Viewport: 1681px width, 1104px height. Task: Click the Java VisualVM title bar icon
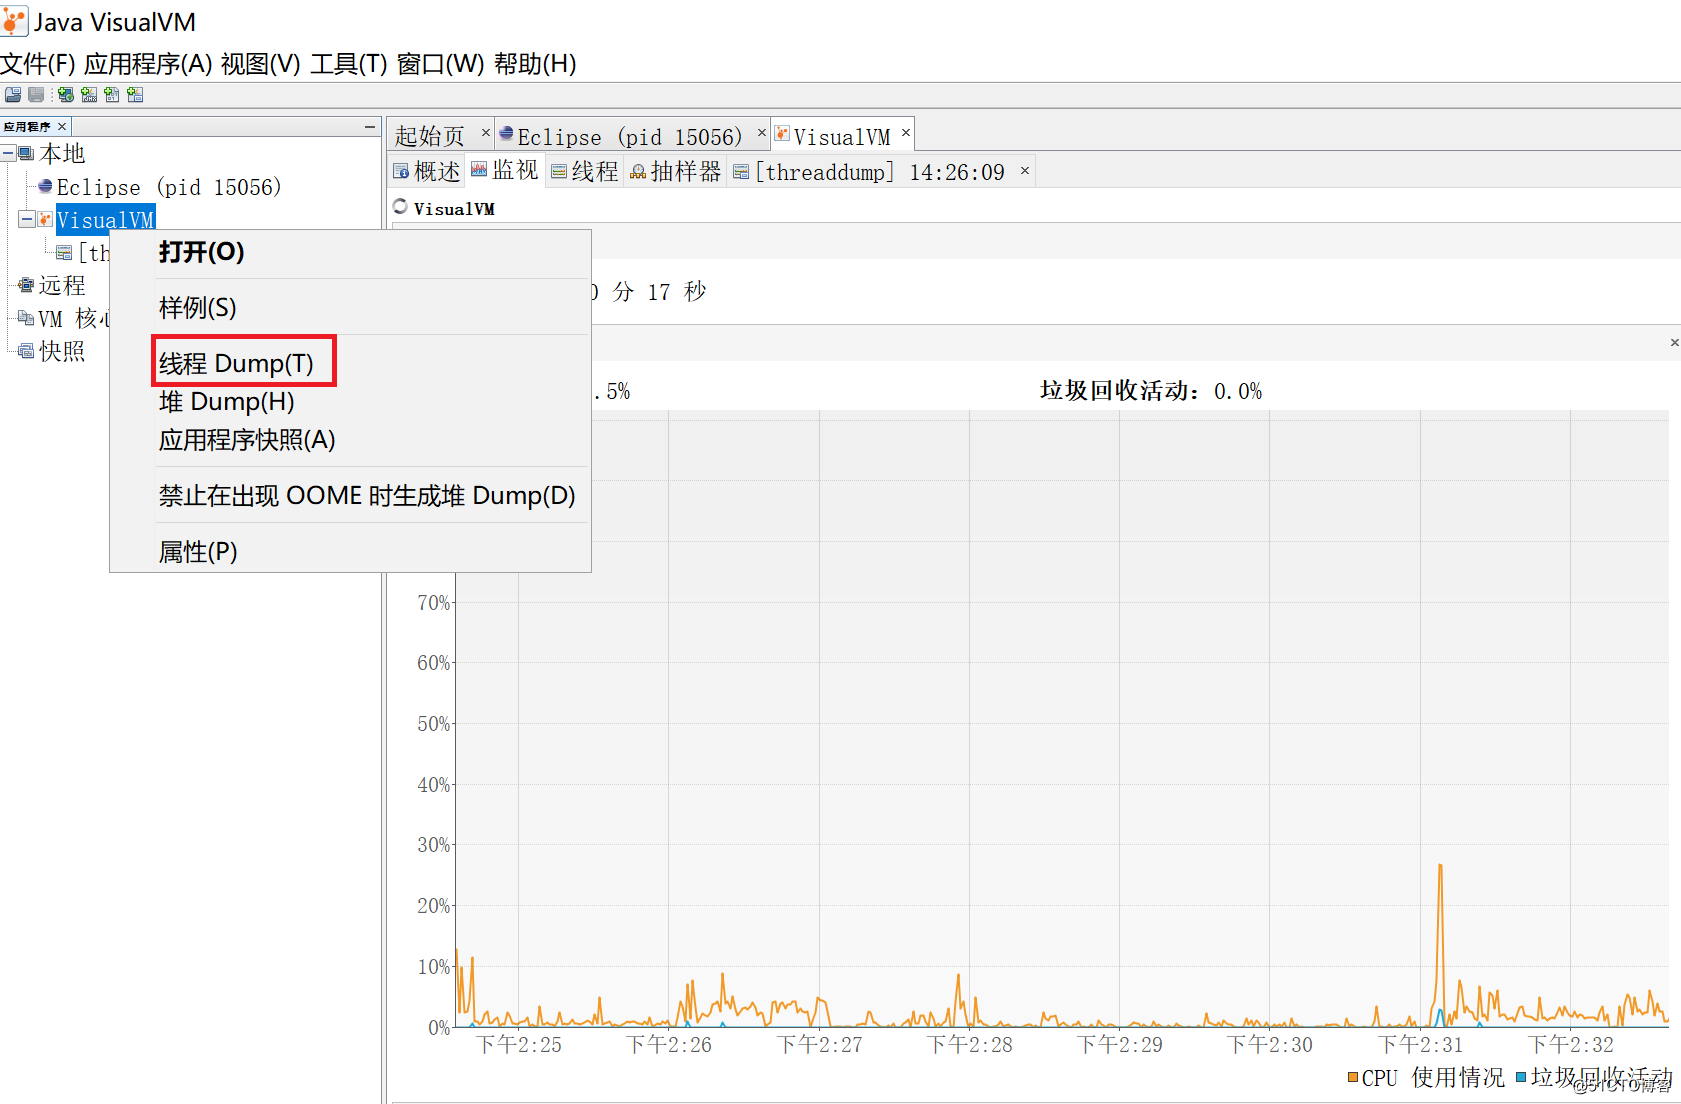(15, 21)
